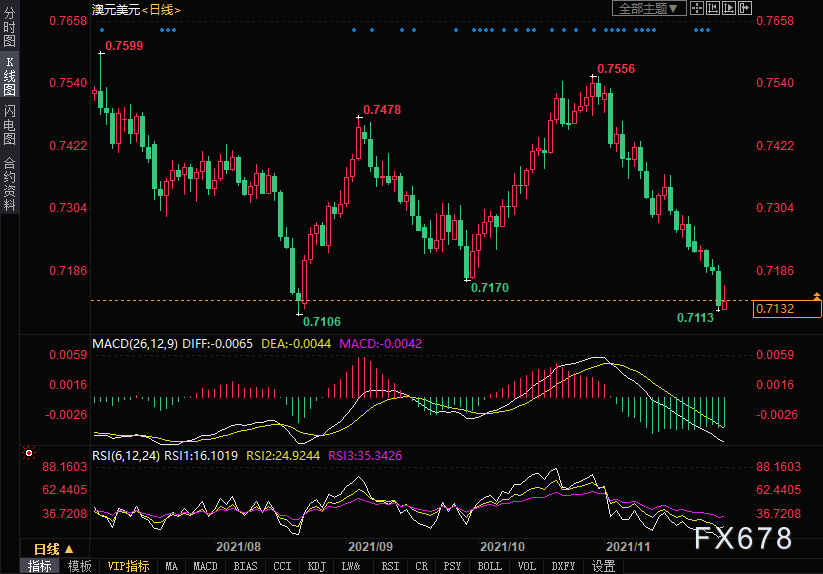Expand the 日线 period selector at bottom left
The height and width of the screenshot is (574, 823).
54,549
